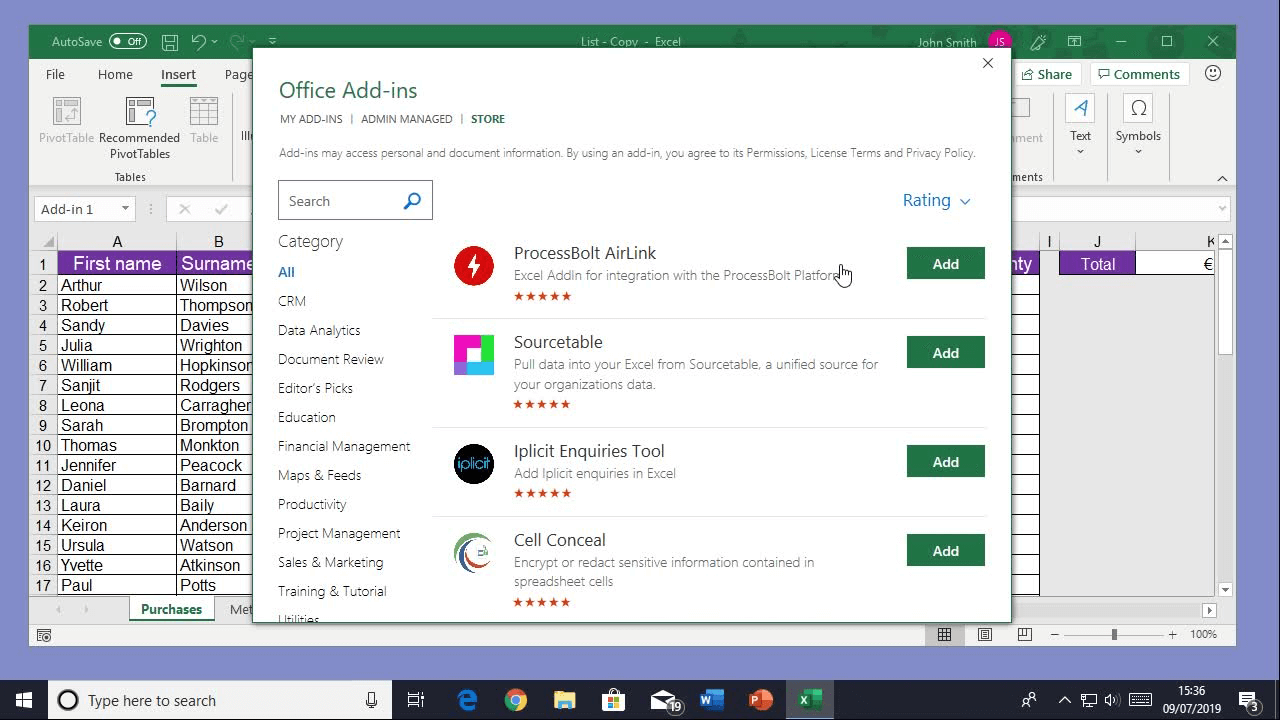Open the Rating sort dropdown
The width and height of the screenshot is (1280, 720).
point(936,200)
